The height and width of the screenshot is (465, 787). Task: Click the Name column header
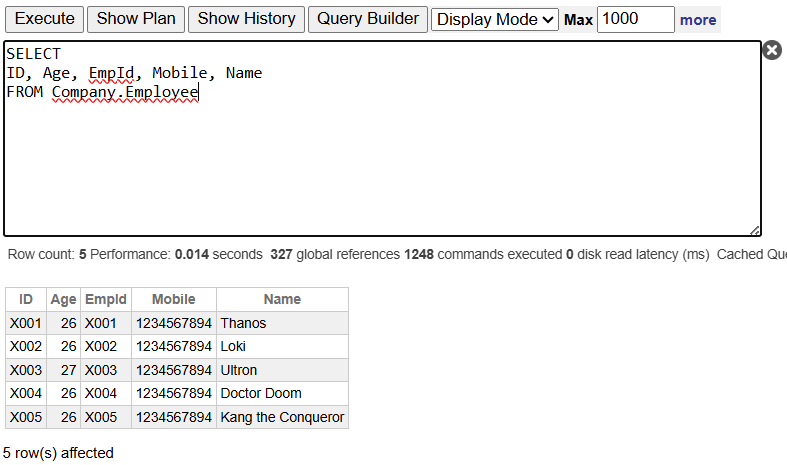(x=282, y=299)
